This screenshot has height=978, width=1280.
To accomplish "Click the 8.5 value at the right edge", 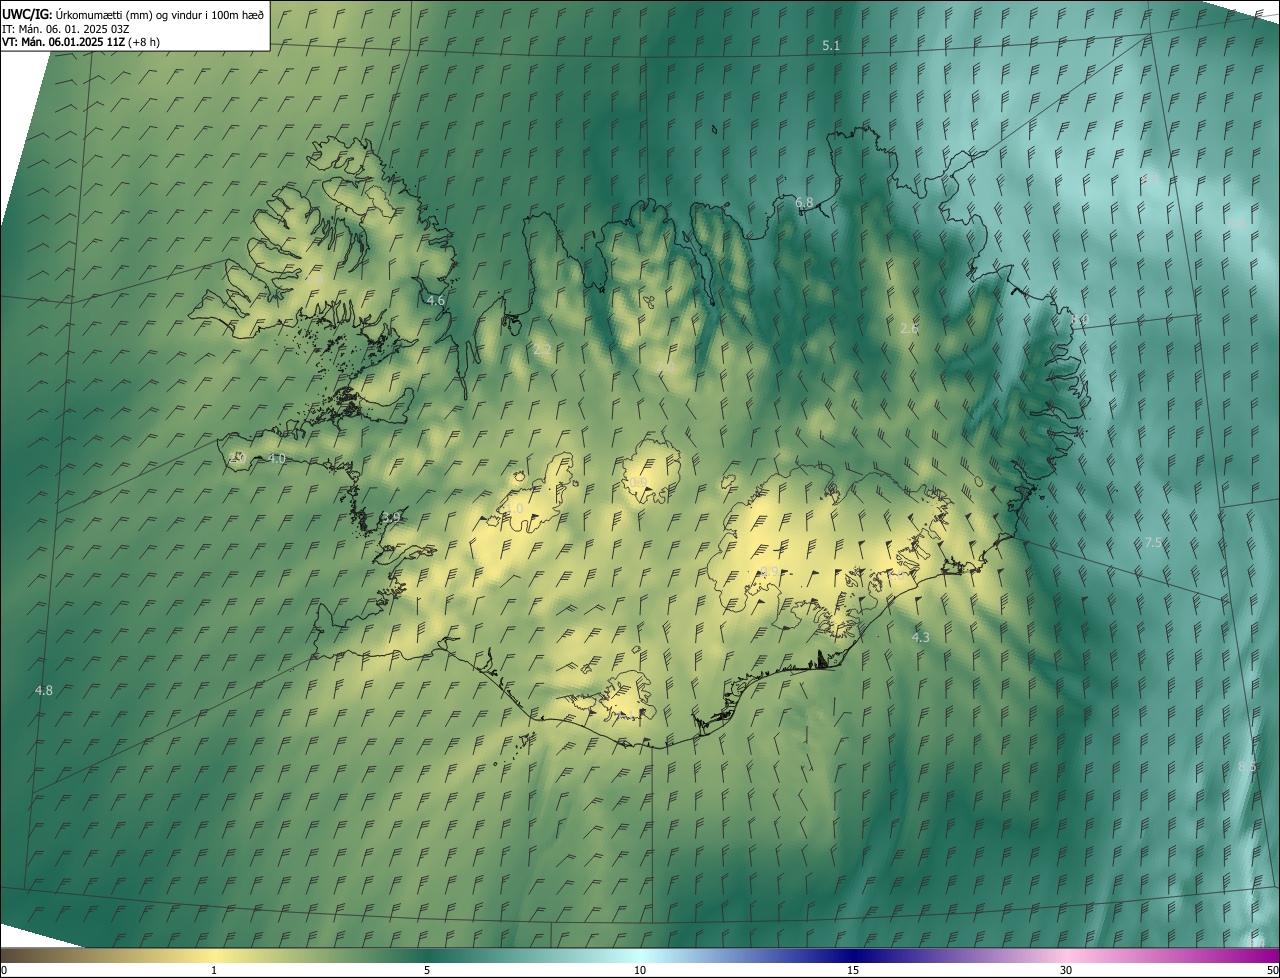I will [x=1246, y=766].
